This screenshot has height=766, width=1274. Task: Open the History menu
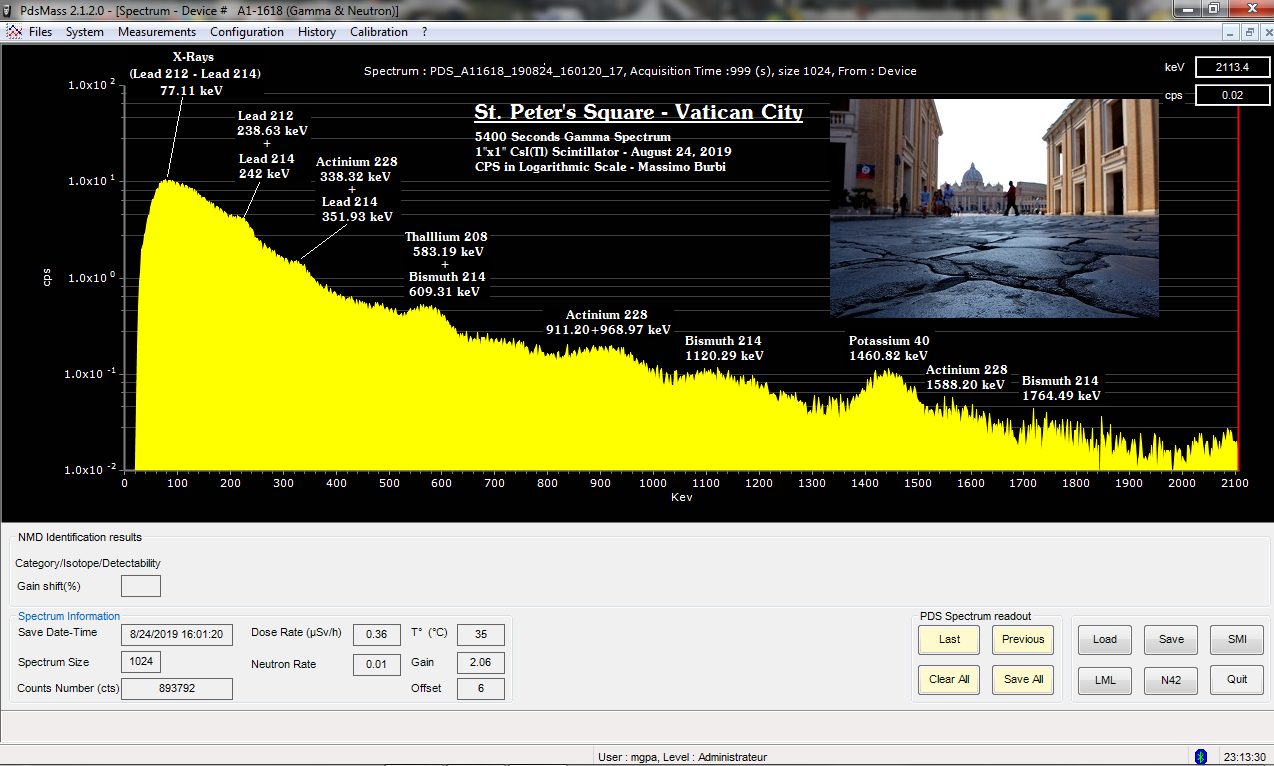316,32
